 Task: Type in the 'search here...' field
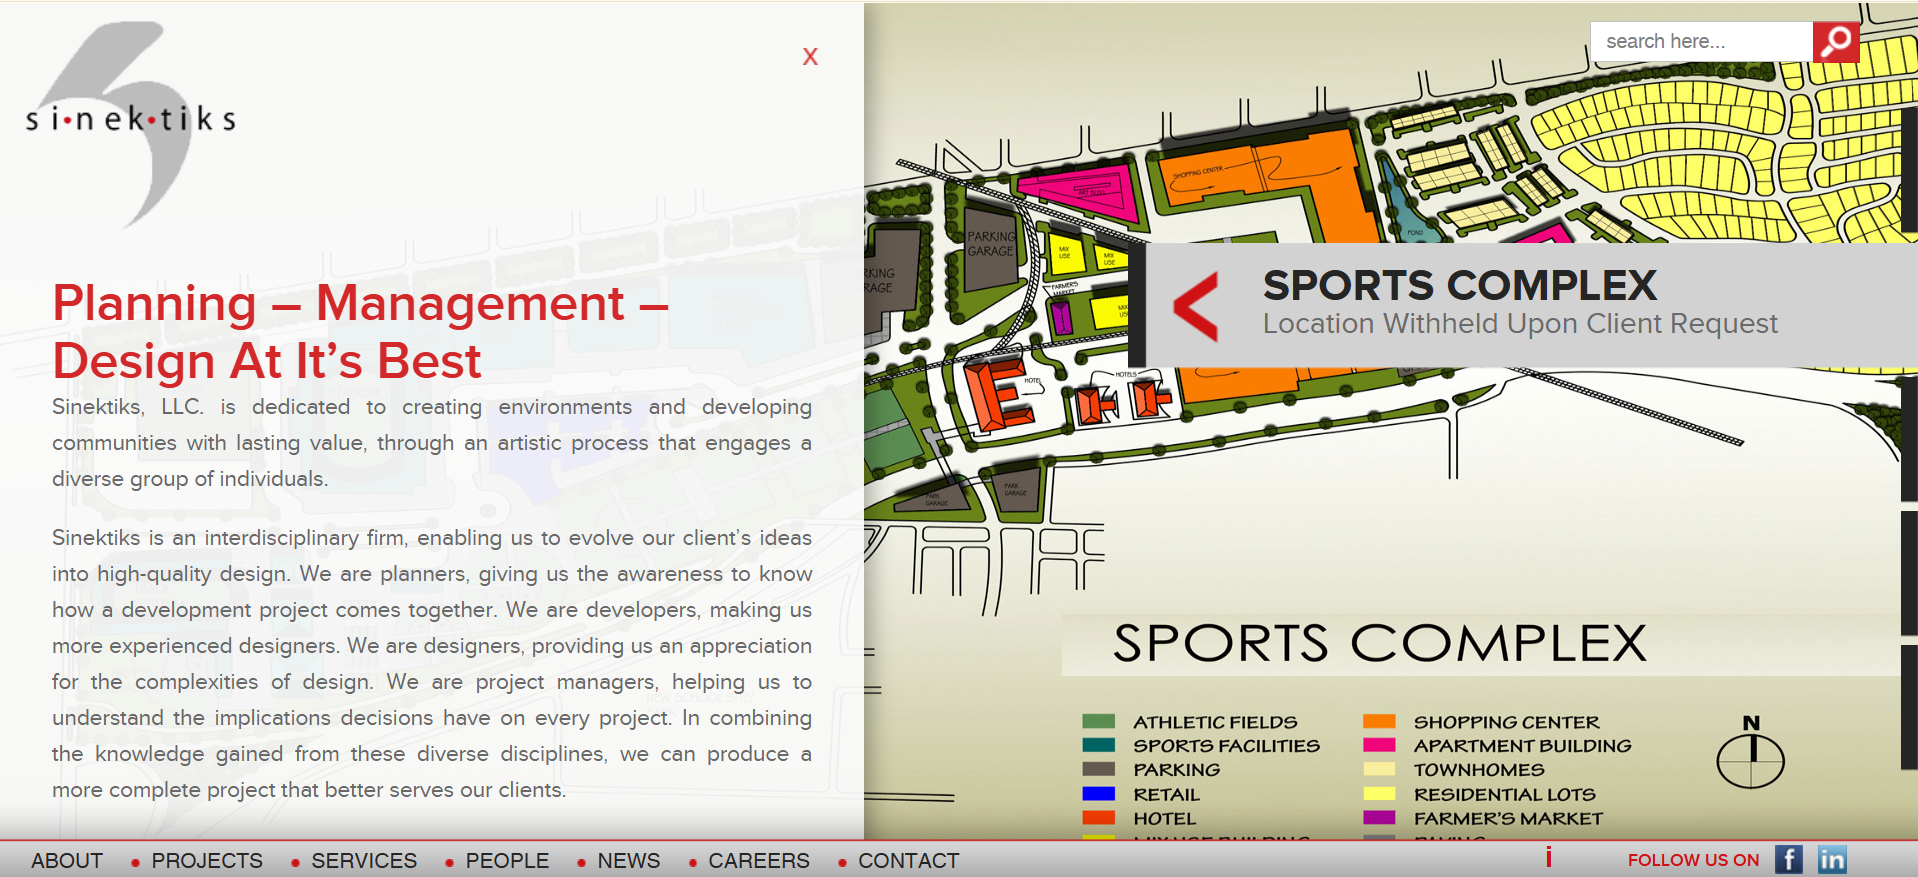(x=1700, y=42)
